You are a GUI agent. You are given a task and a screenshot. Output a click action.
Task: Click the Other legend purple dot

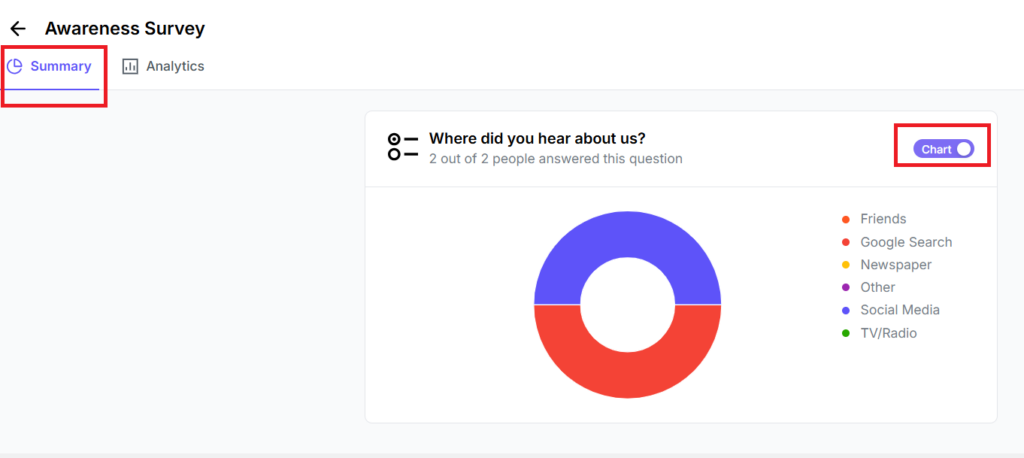coord(846,288)
